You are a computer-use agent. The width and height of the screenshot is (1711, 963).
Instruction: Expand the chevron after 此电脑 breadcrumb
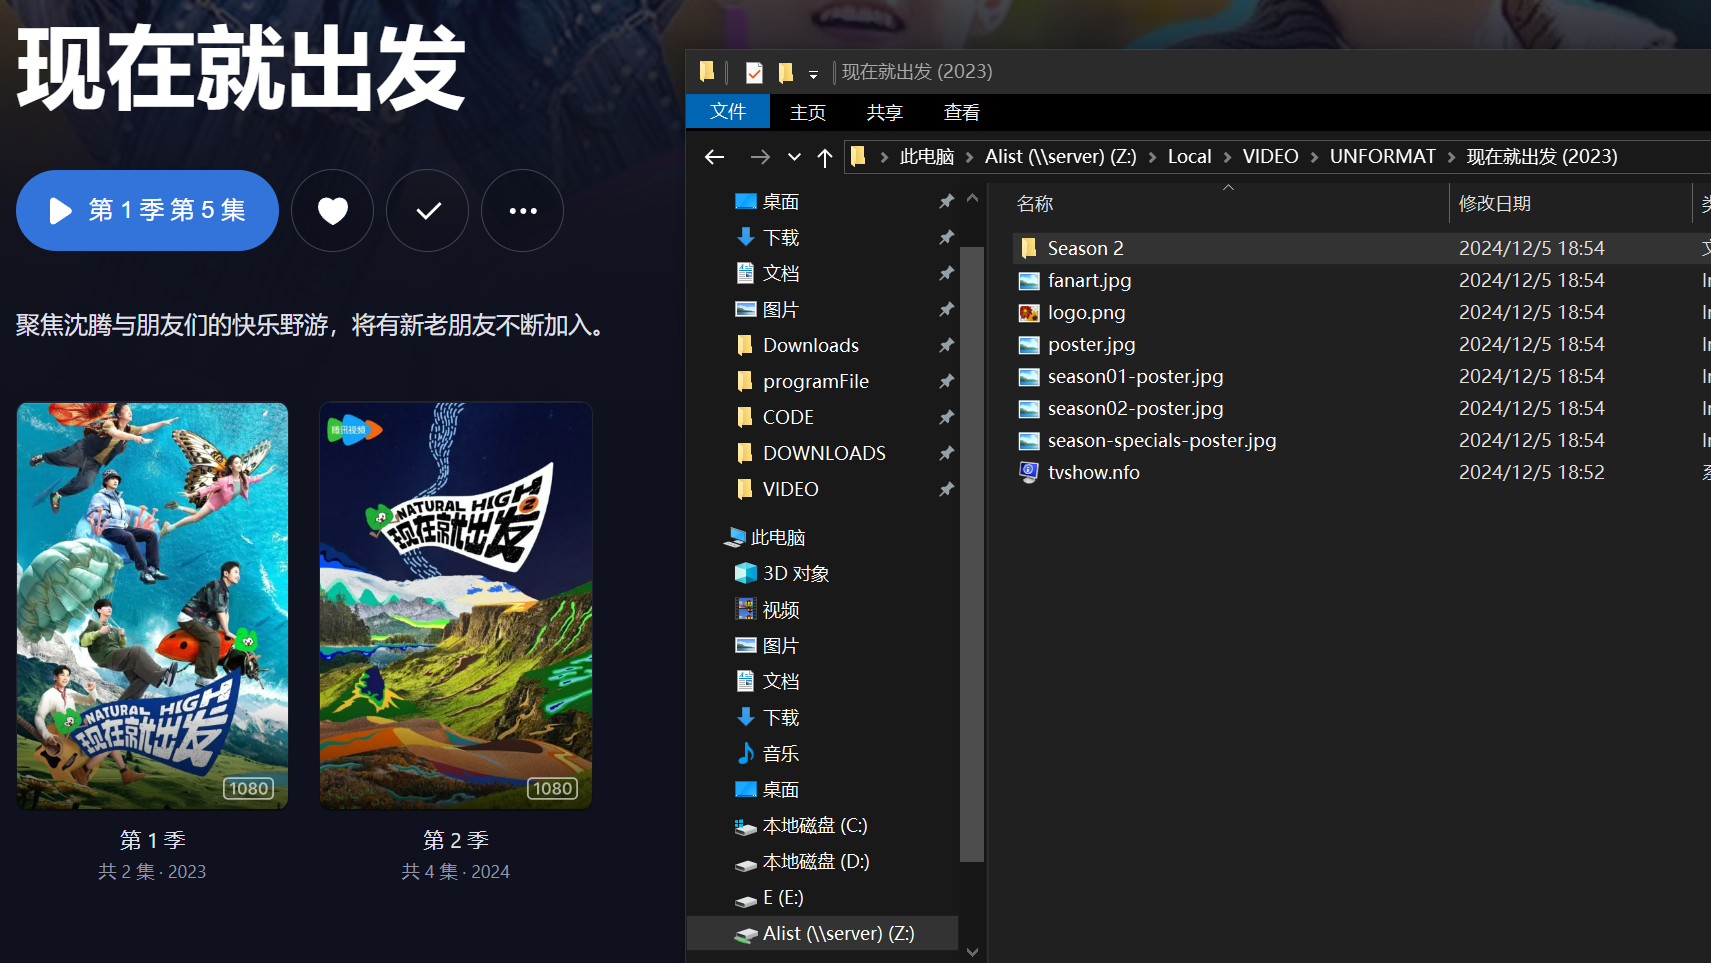tap(969, 157)
